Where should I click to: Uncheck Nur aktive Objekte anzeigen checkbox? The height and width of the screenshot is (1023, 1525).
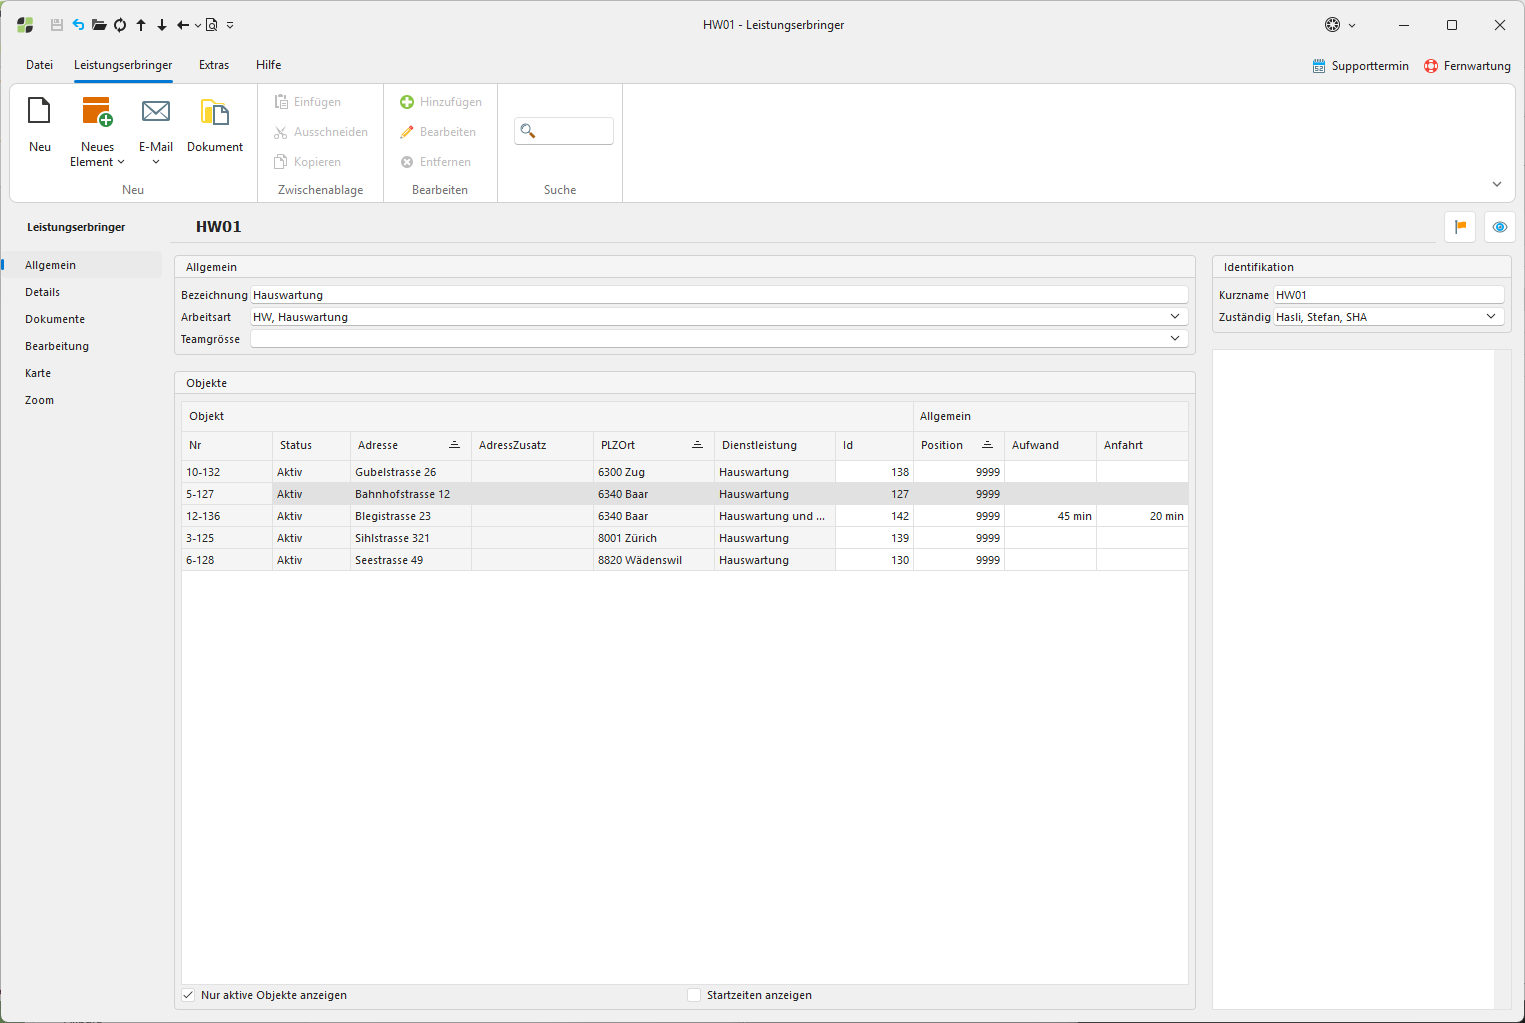188,995
